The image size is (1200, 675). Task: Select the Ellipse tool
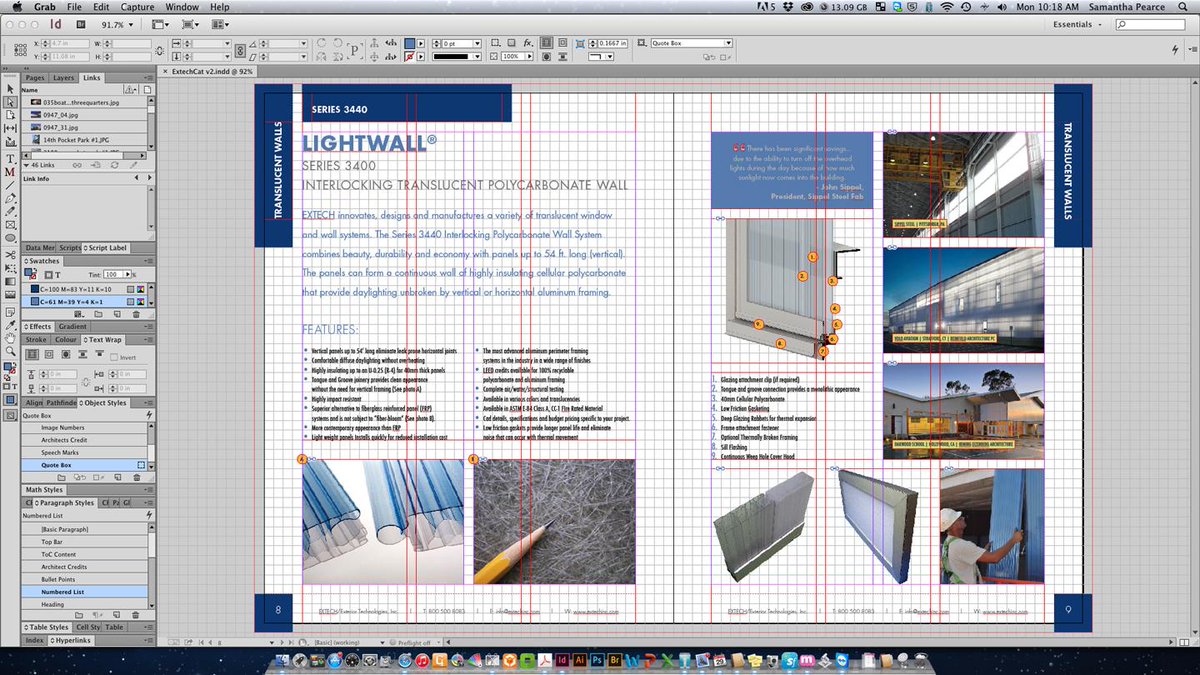[x=10, y=238]
